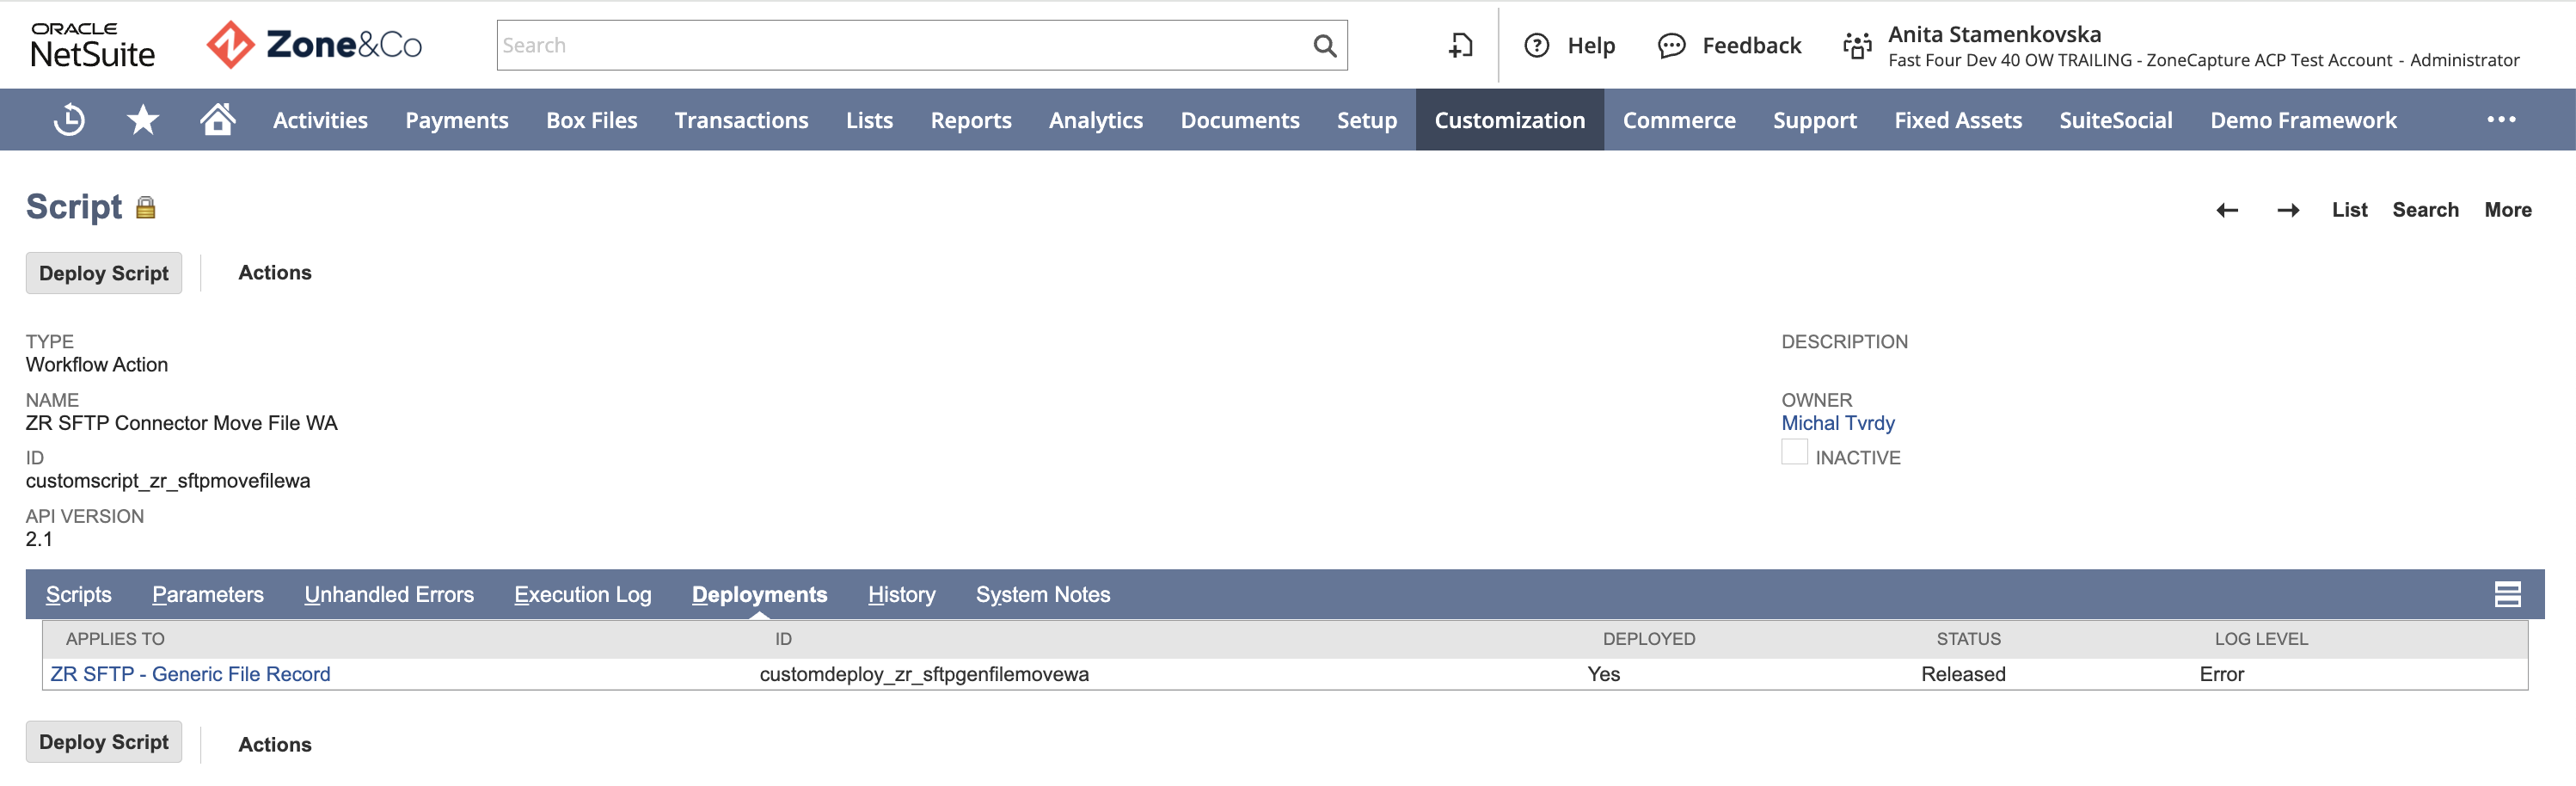Click the Feedback label in header
This screenshot has width=2576, height=786.
click(1752, 46)
